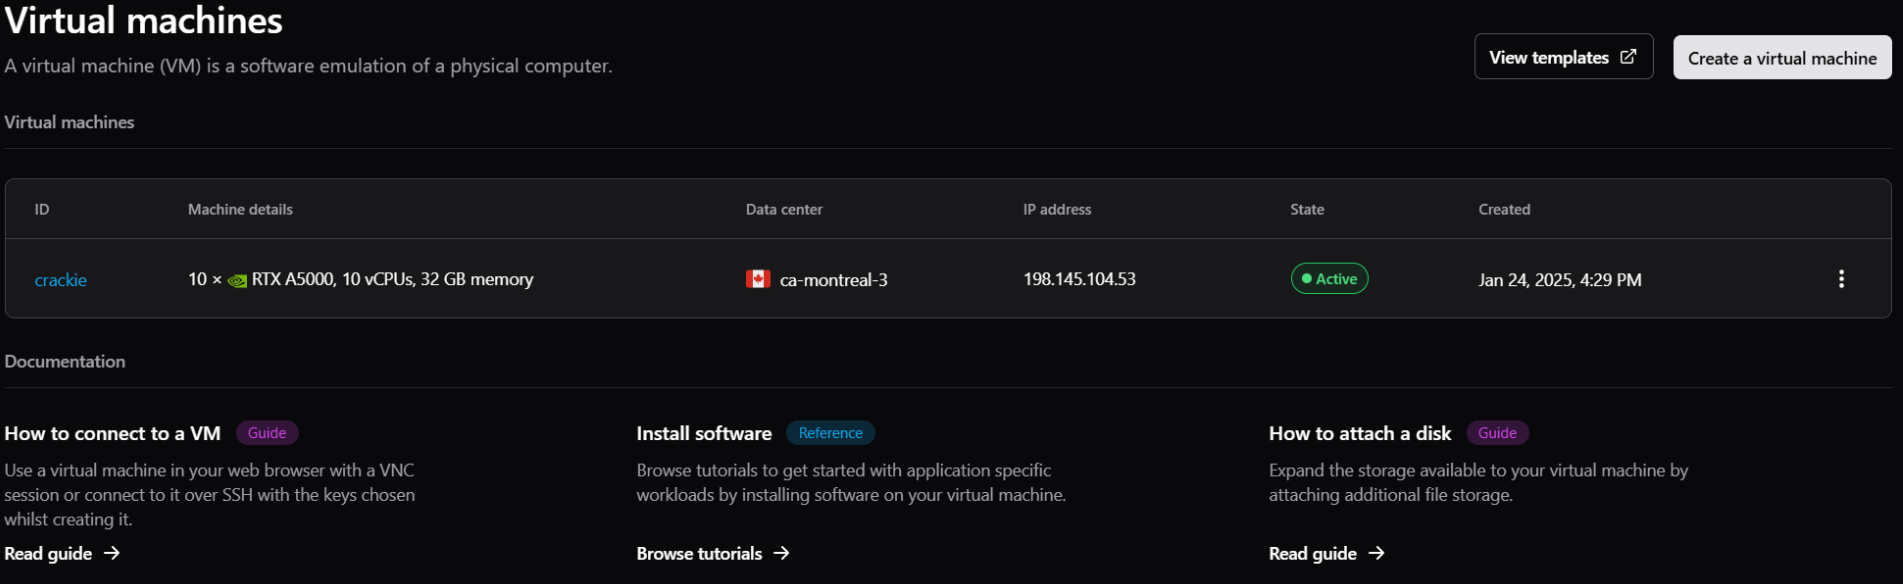Open the crackie VM link

[61, 280]
